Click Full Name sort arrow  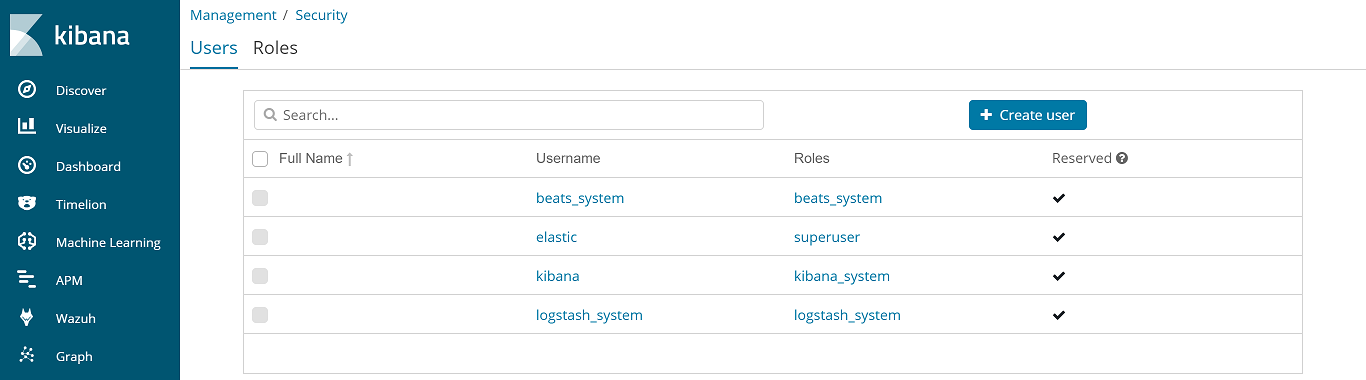tap(350, 159)
